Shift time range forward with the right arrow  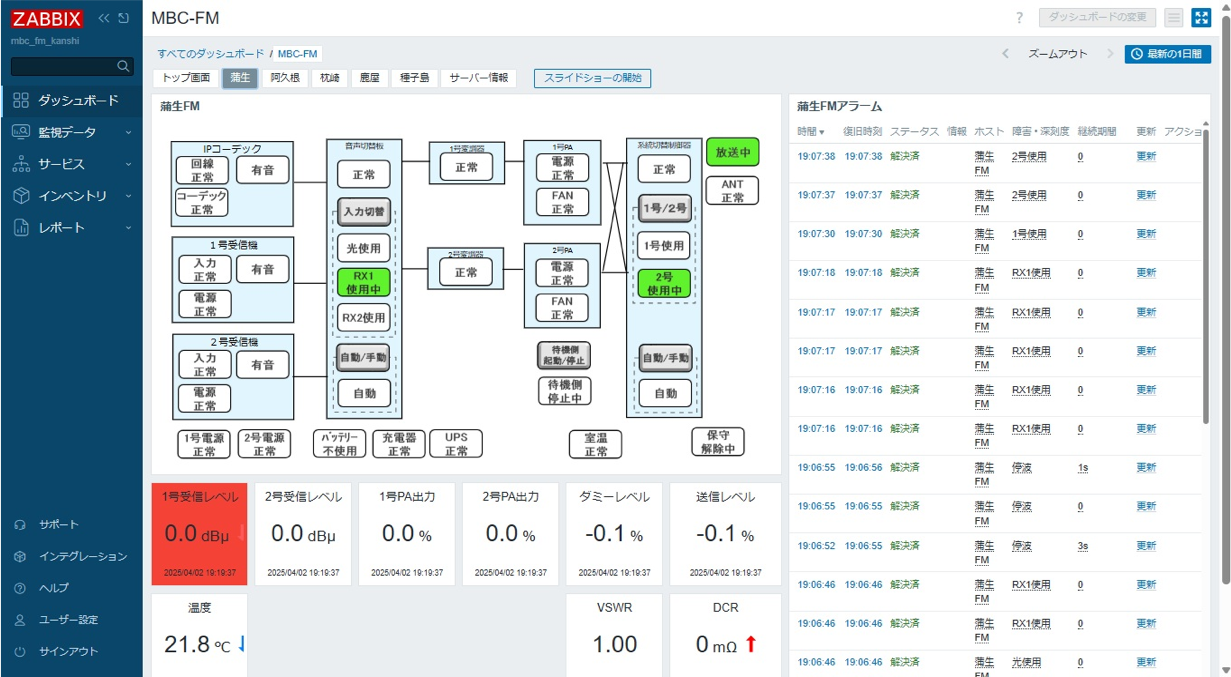pyautogui.click(x=1110, y=54)
